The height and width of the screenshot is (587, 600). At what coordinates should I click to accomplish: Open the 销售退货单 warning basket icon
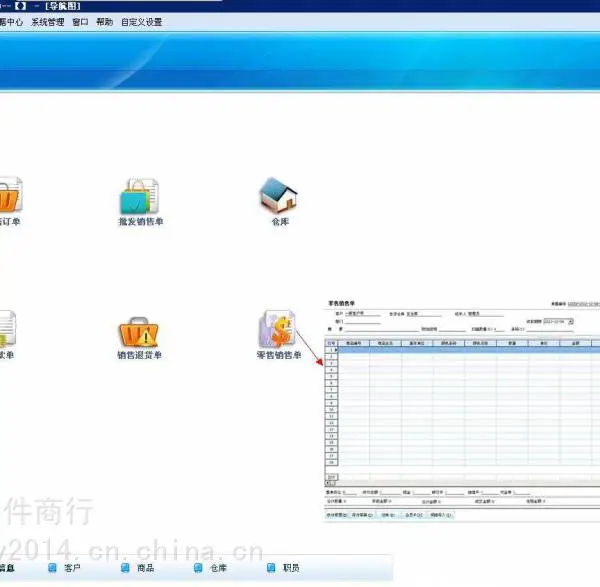[139, 333]
